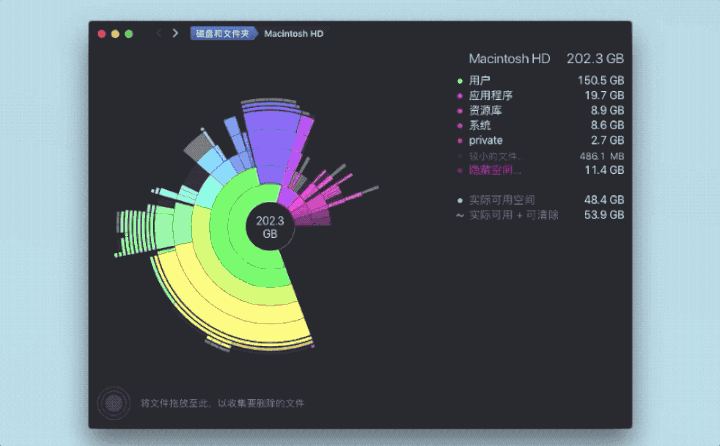Click the magenta dot beside 应用程序
This screenshot has width=720, height=446.
460,96
